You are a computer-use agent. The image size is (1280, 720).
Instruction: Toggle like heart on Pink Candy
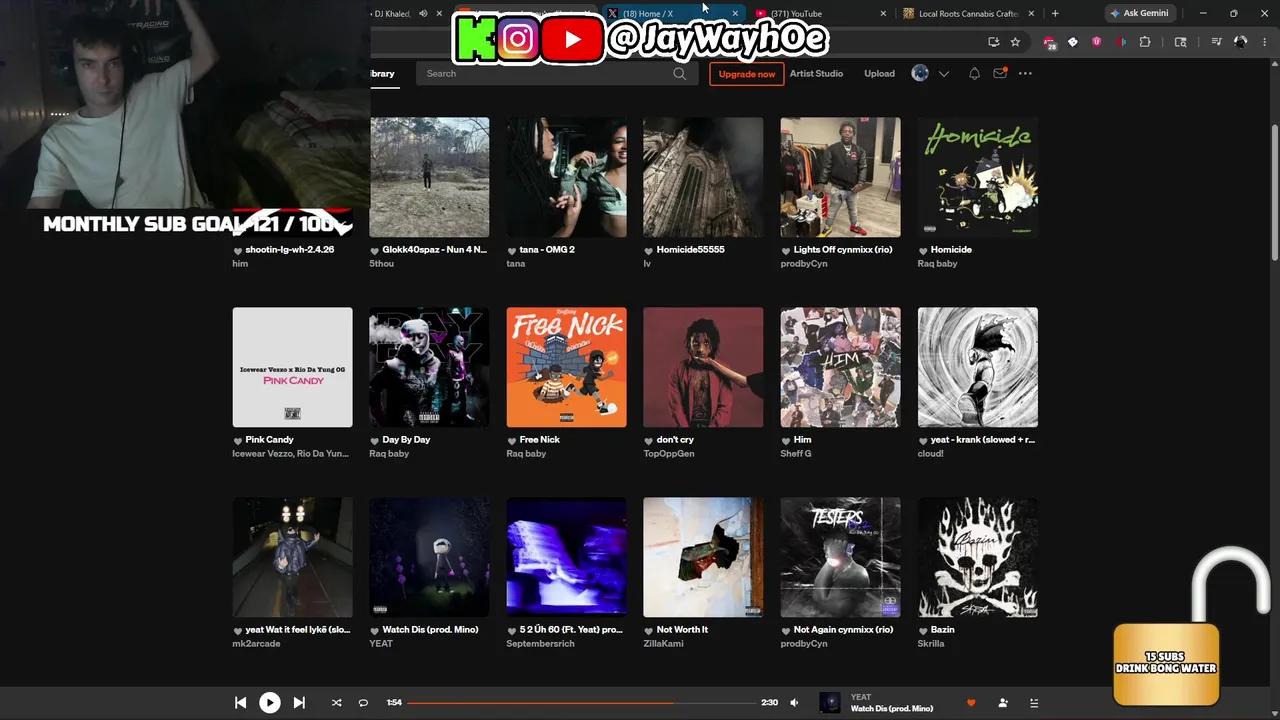(x=238, y=440)
